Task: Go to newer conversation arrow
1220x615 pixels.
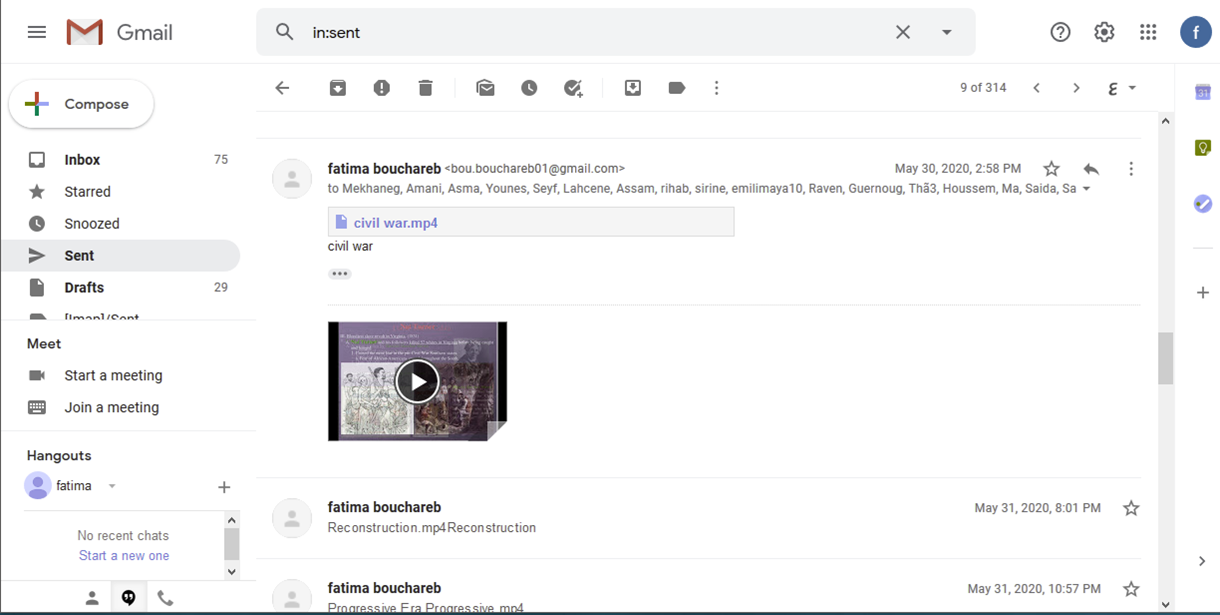Action: (x=1037, y=88)
